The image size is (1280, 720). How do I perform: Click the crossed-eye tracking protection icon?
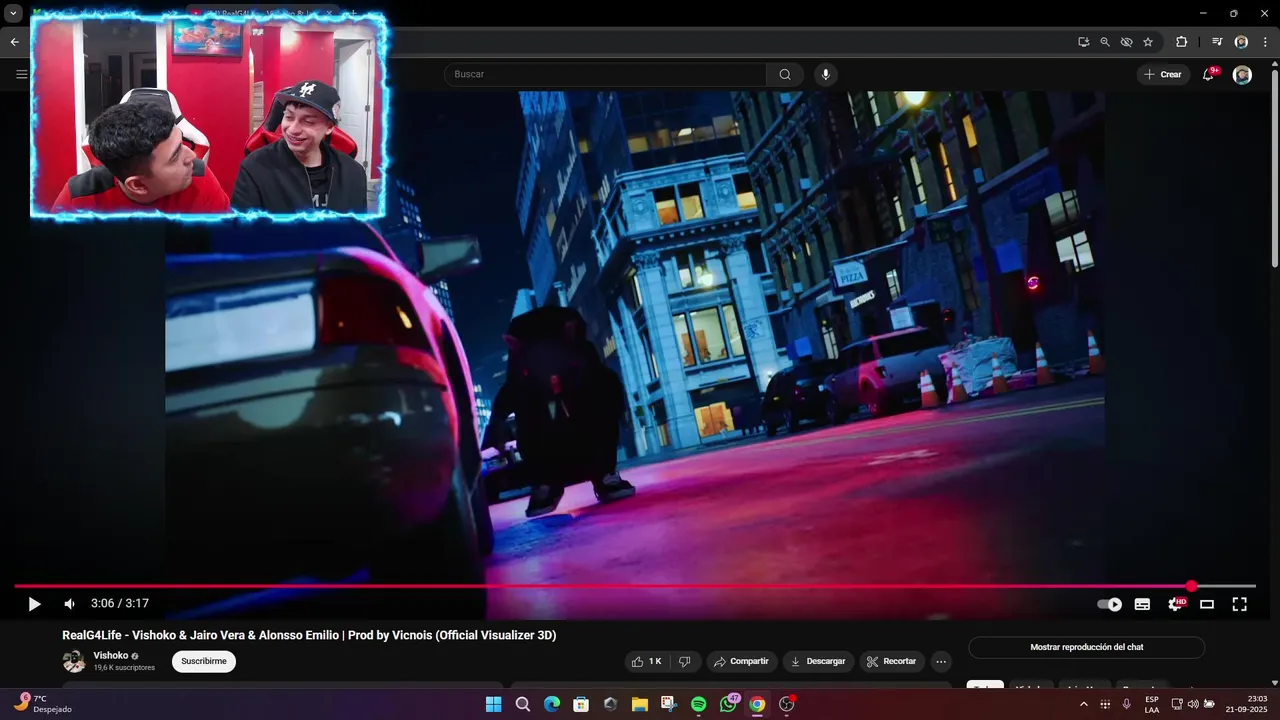tap(1126, 42)
